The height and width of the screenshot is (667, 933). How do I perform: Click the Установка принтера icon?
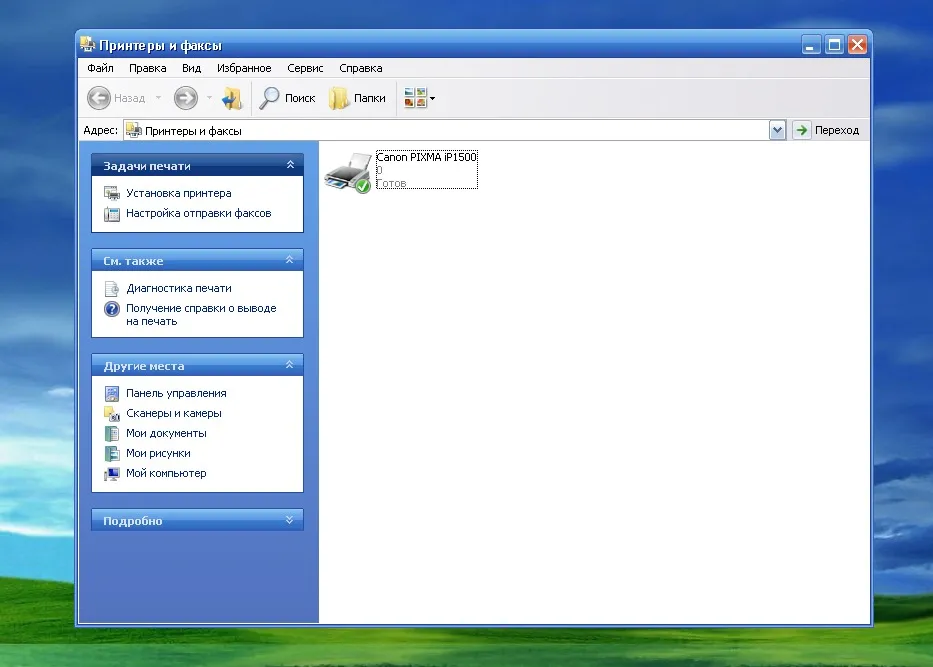[x=111, y=193]
